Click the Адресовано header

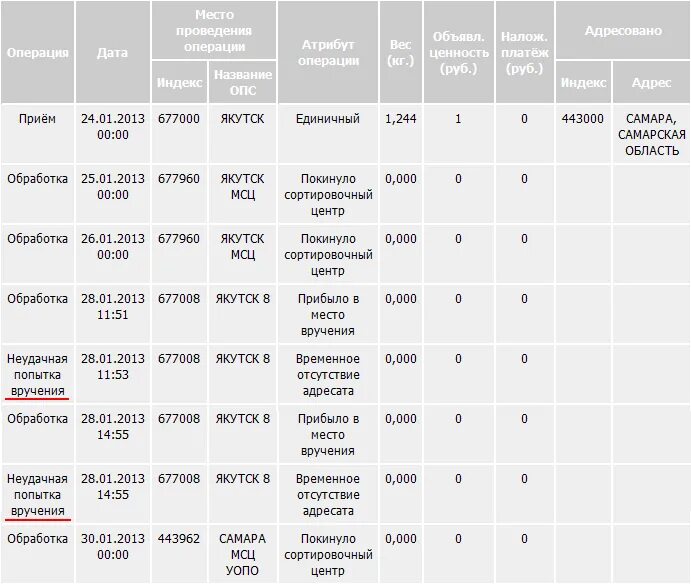(x=623, y=30)
